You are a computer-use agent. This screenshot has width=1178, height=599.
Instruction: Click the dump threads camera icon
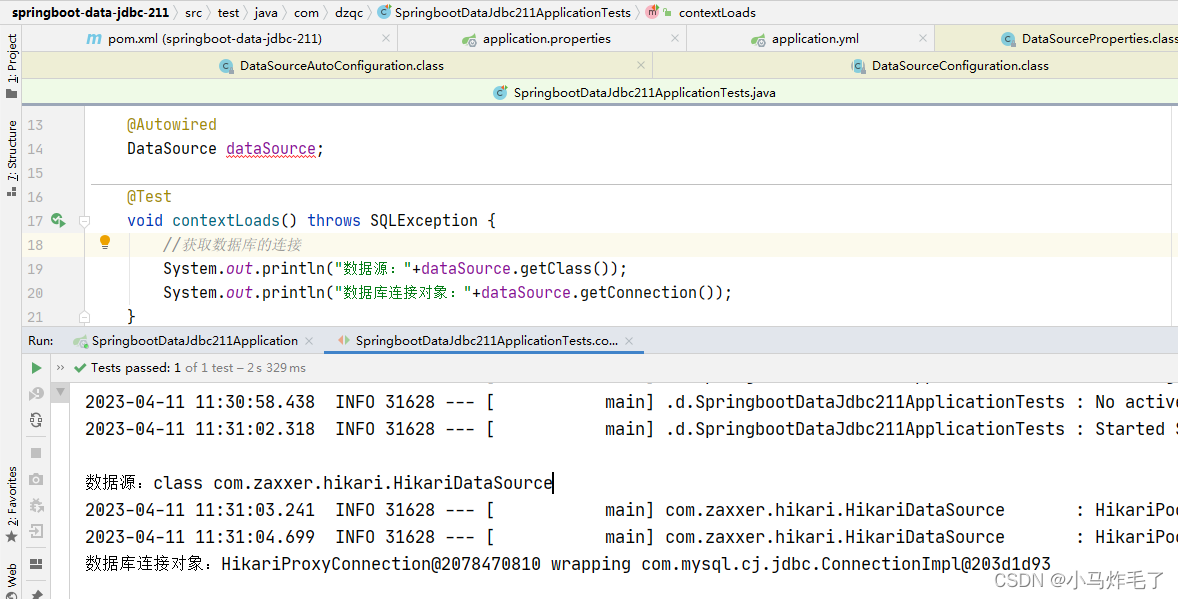(36, 480)
